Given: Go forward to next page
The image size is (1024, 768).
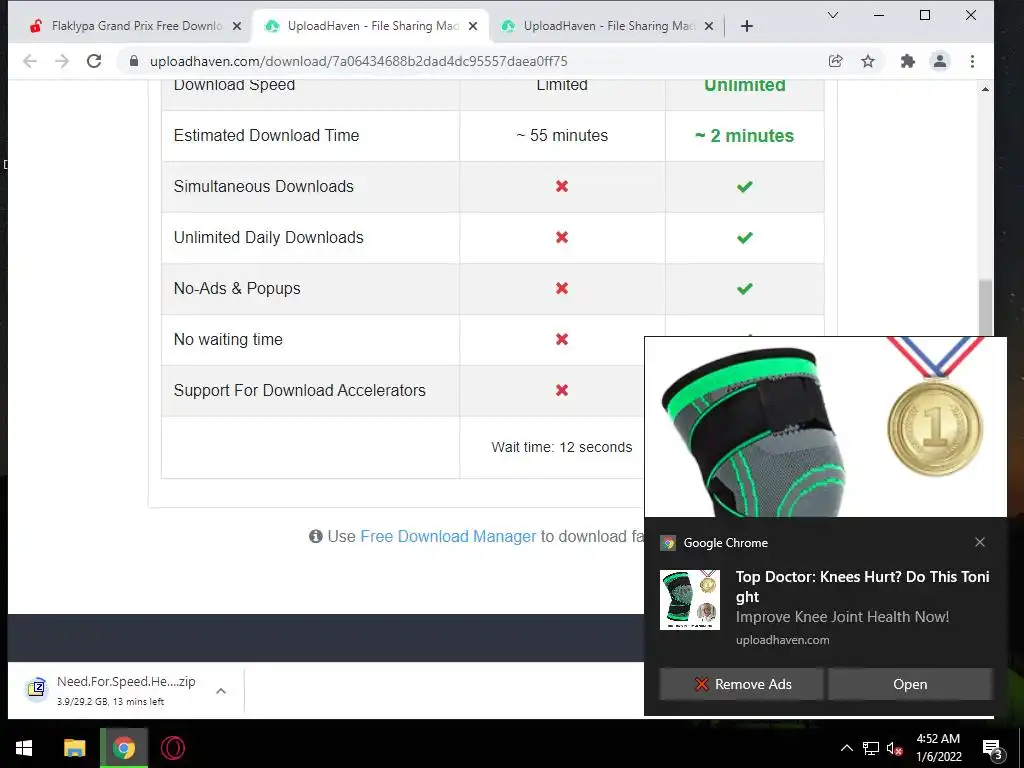Looking at the screenshot, I should (x=61, y=61).
